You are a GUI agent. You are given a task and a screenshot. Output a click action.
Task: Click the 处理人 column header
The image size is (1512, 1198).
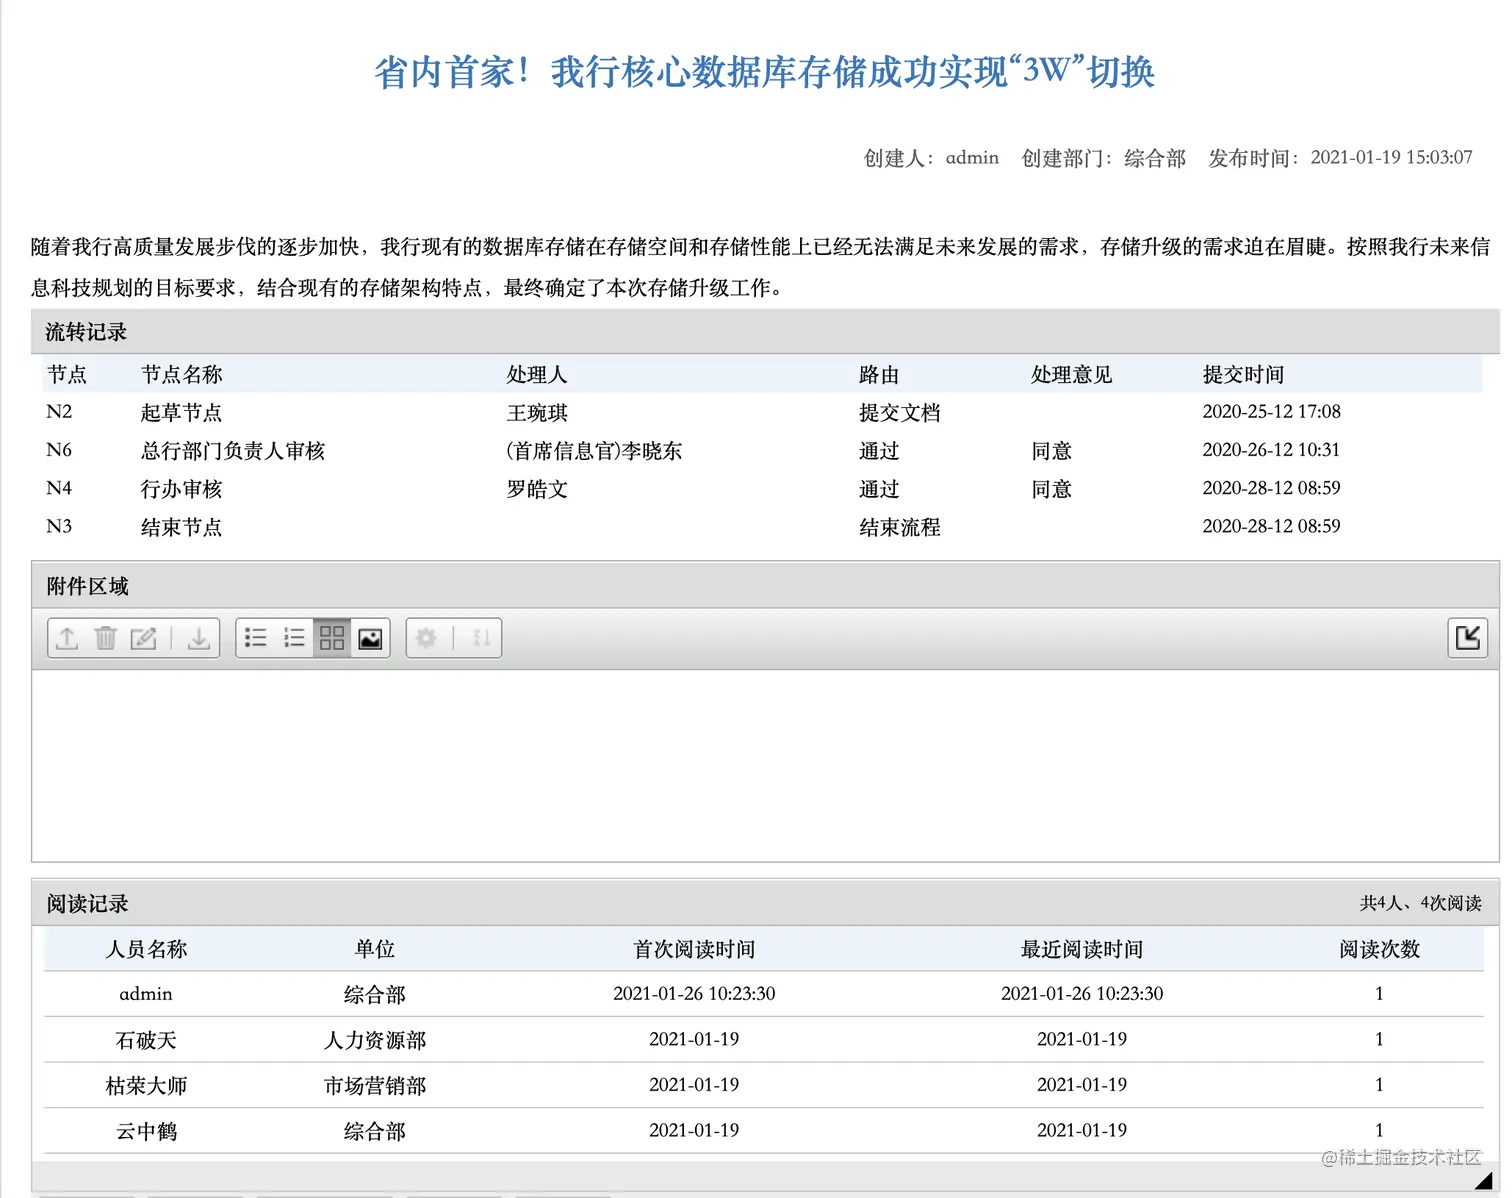(x=537, y=375)
